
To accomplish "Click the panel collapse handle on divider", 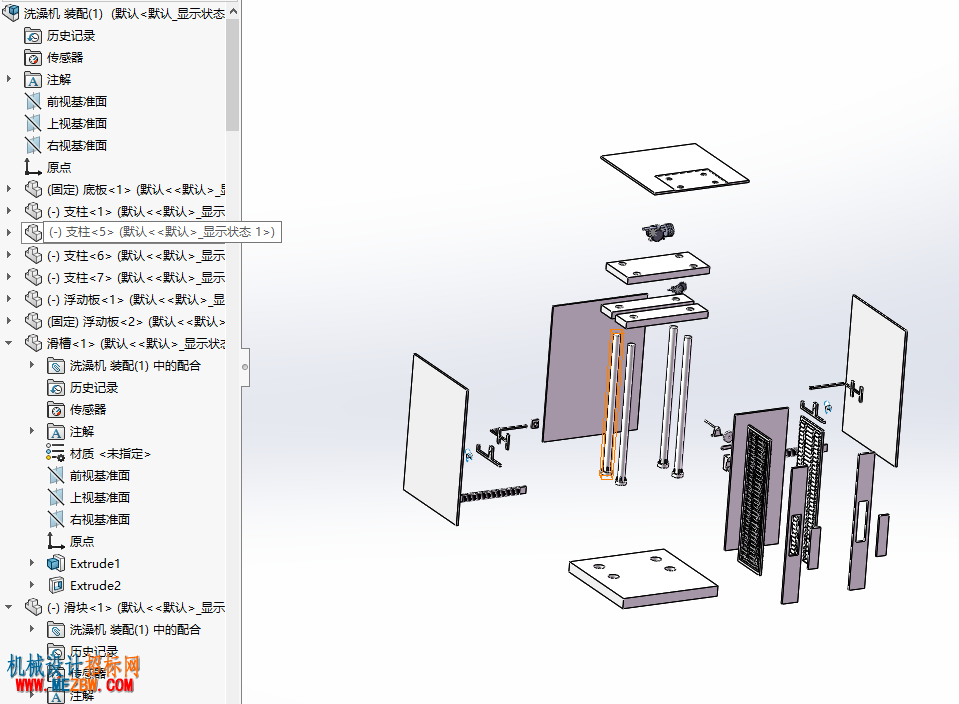I will (x=245, y=367).
